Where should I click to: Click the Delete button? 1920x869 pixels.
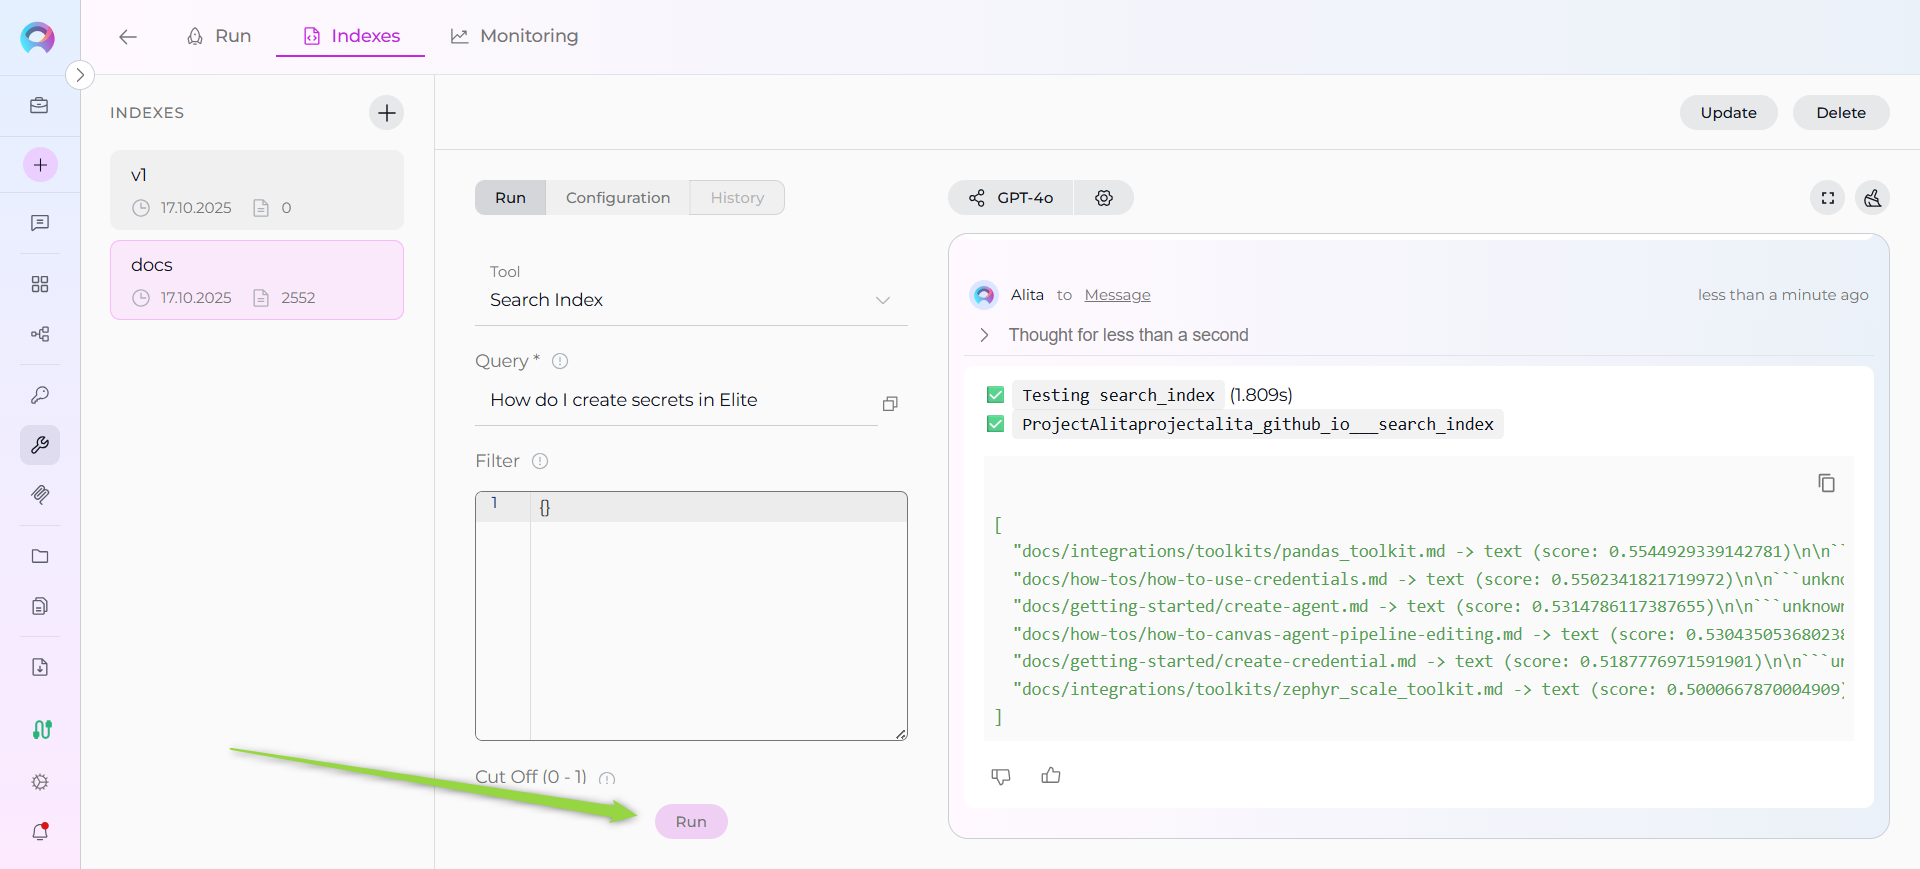pyautogui.click(x=1840, y=113)
